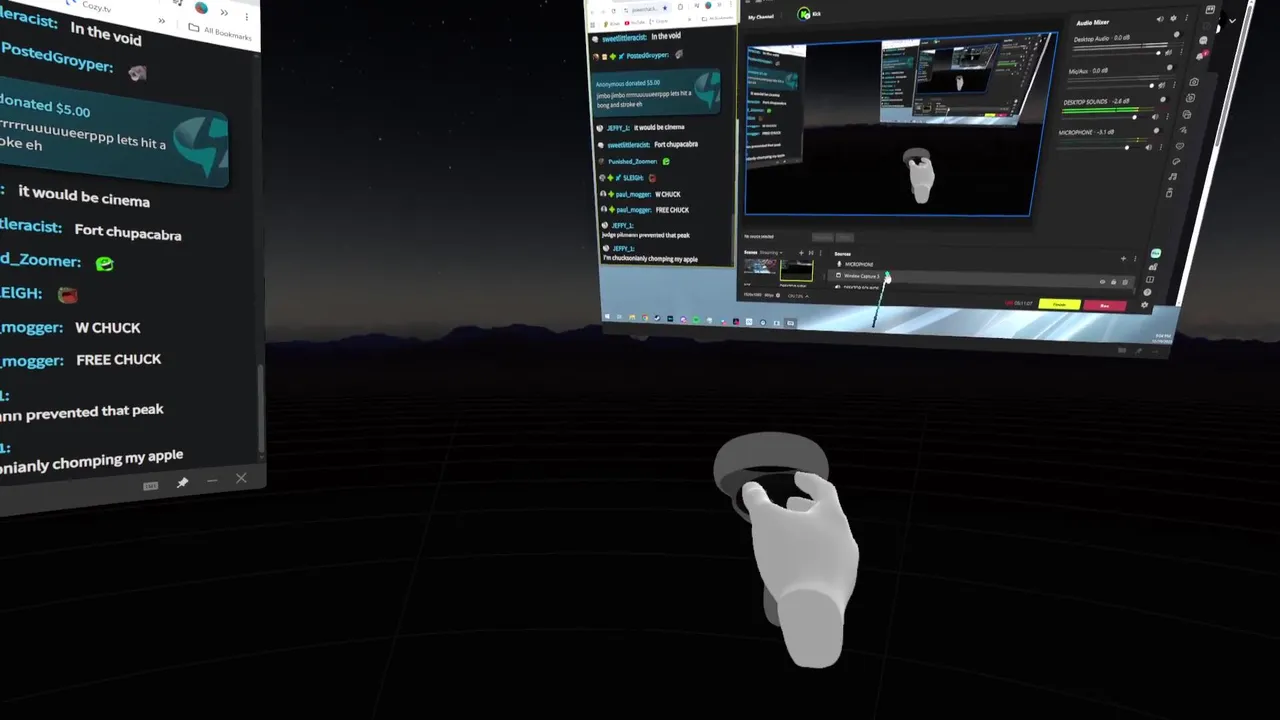The height and width of the screenshot is (720, 1280).
Task: Click the 'FREE CHUCK' message in the small browser chat
Action: 672,210
